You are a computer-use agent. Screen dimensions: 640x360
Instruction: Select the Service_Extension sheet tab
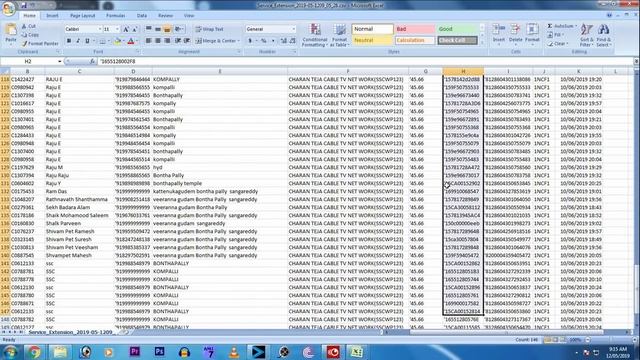tap(70, 332)
